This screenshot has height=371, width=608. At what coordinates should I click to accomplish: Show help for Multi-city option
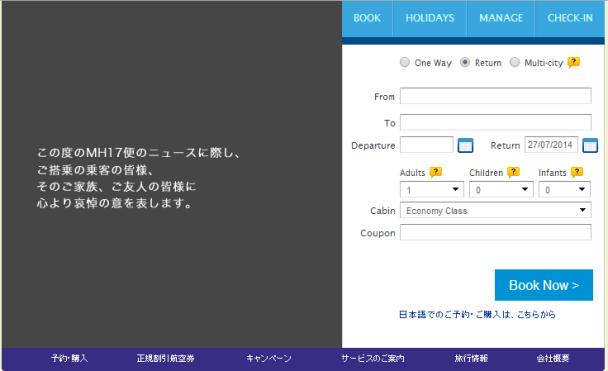[573, 62]
